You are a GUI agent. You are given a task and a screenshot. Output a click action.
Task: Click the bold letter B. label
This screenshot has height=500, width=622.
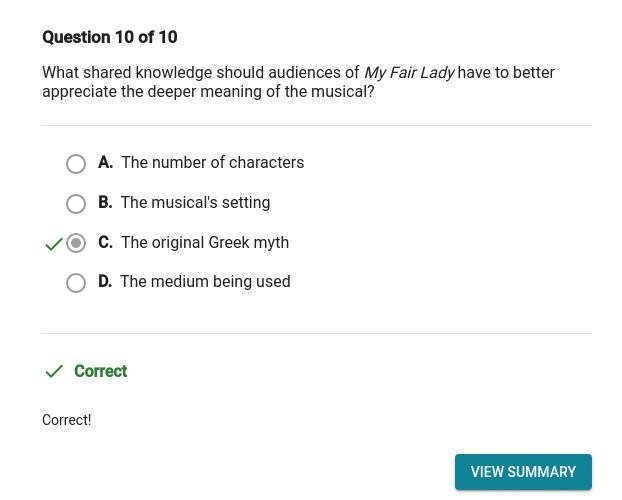(105, 203)
